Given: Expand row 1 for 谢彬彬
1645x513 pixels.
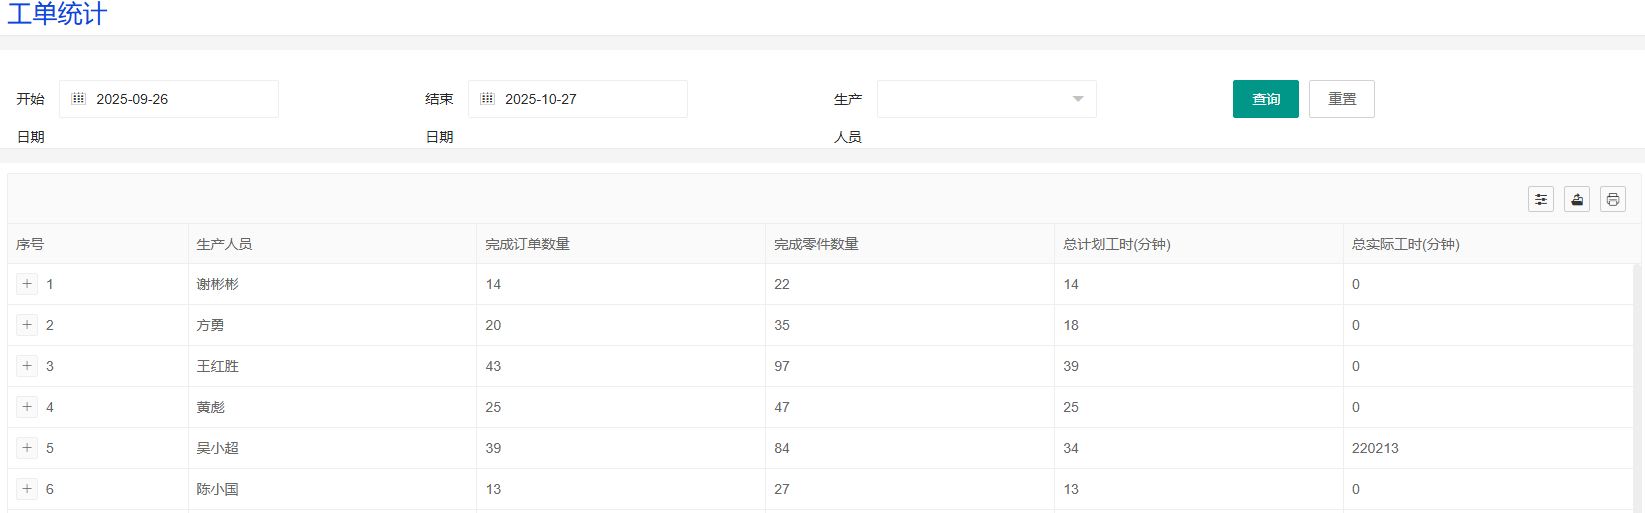Looking at the screenshot, I should [x=27, y=284].
